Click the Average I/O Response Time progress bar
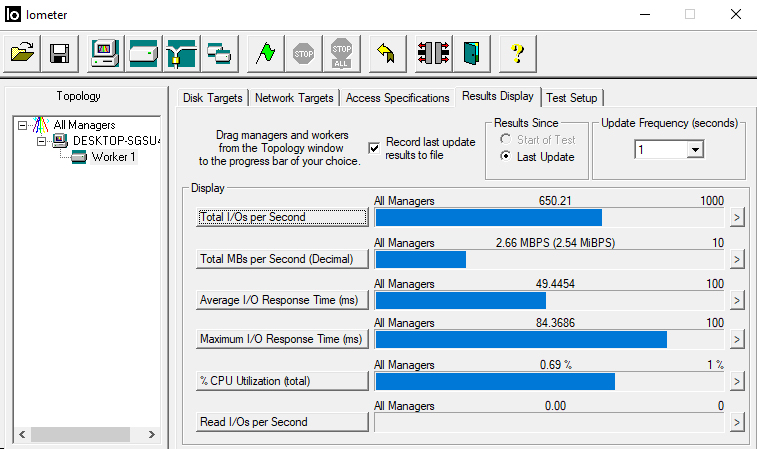759x449 pixels. point(550,300)
